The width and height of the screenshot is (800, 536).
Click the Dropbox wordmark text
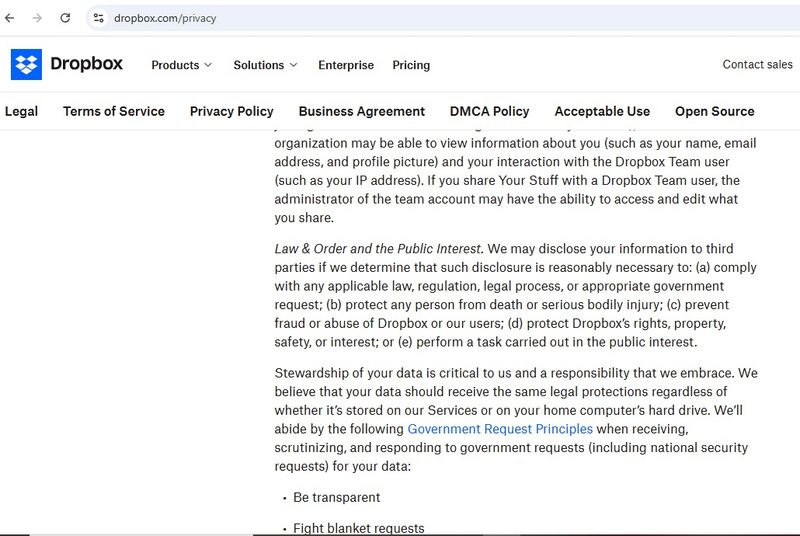click(86, 63)
